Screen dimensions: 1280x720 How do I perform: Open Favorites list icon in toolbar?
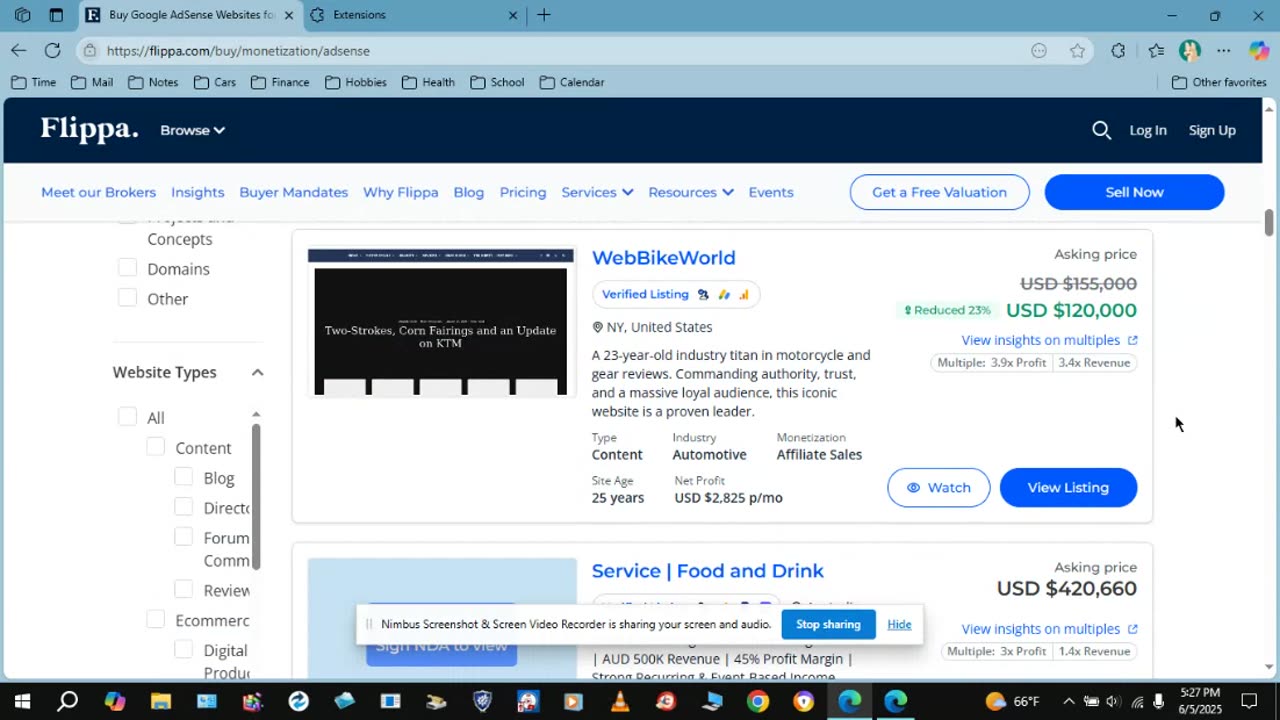[1156, 51]
